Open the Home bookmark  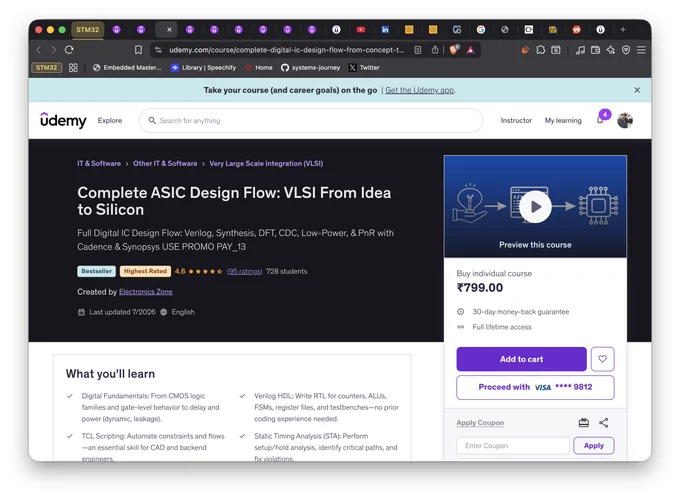pos(258,68)
